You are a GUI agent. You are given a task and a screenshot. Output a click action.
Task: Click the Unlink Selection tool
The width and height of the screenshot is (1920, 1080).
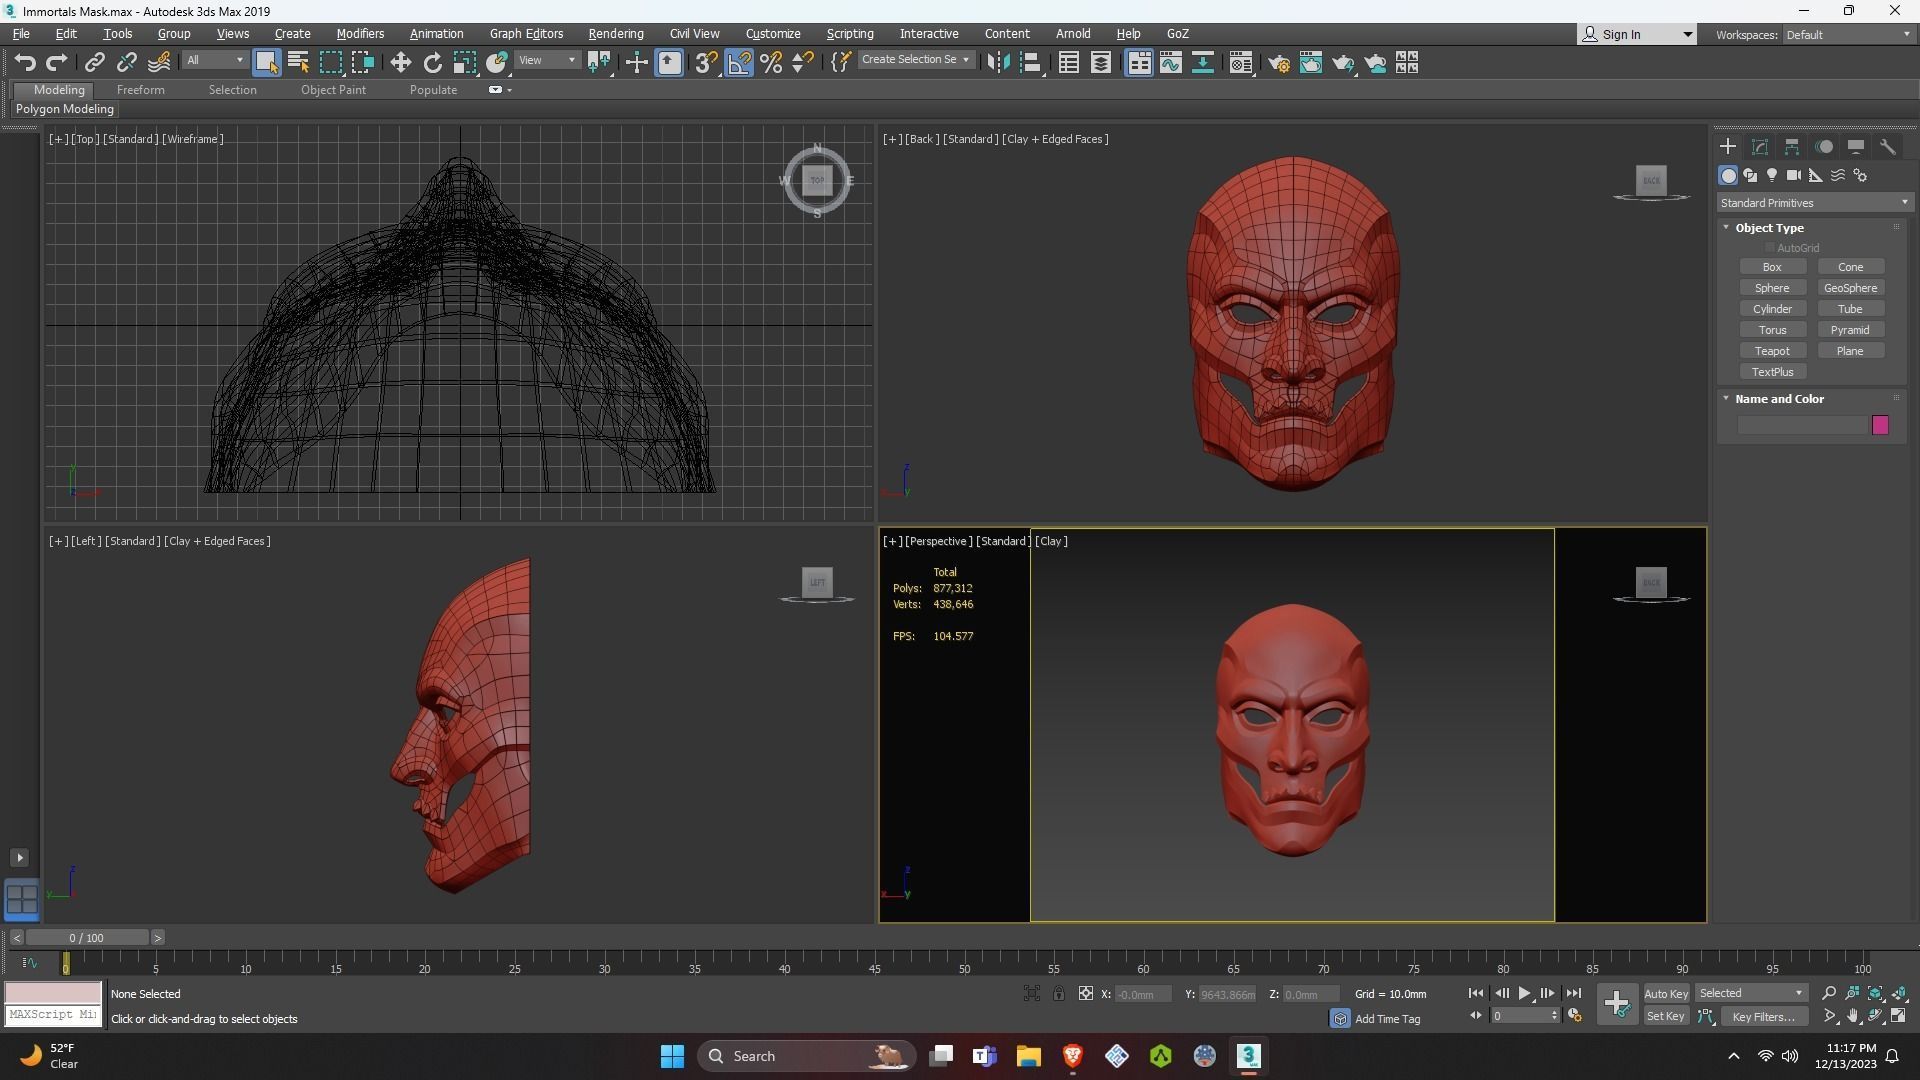(x=127, y=63)
